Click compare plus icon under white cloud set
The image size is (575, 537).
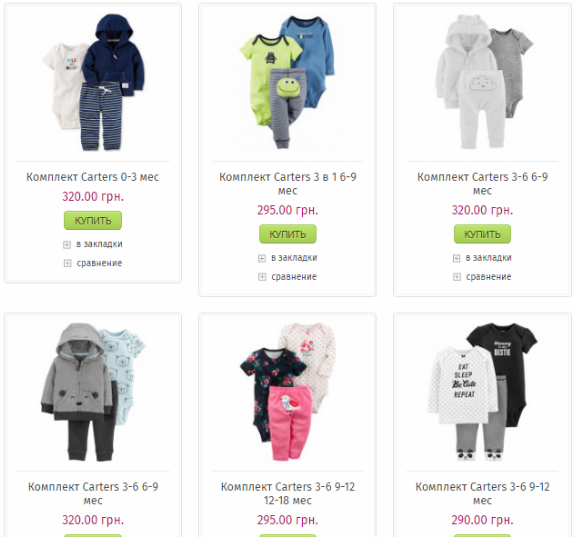(457, 277)
